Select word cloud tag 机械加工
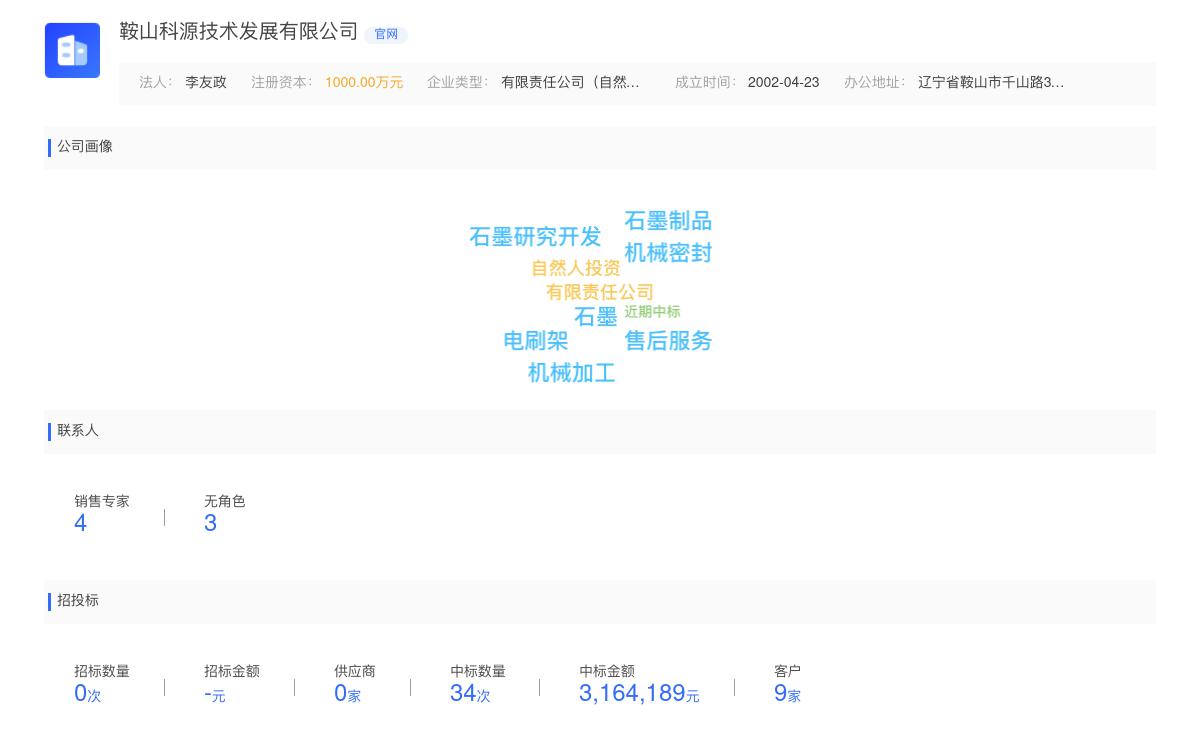The image size is (1200, 752). (571, 373)
